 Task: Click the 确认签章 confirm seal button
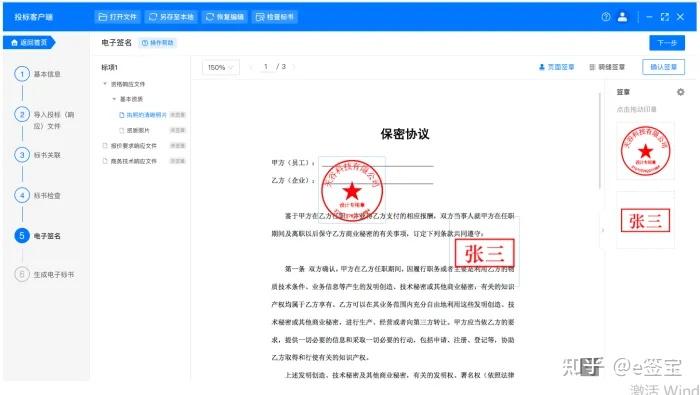[x=663, y=67]
